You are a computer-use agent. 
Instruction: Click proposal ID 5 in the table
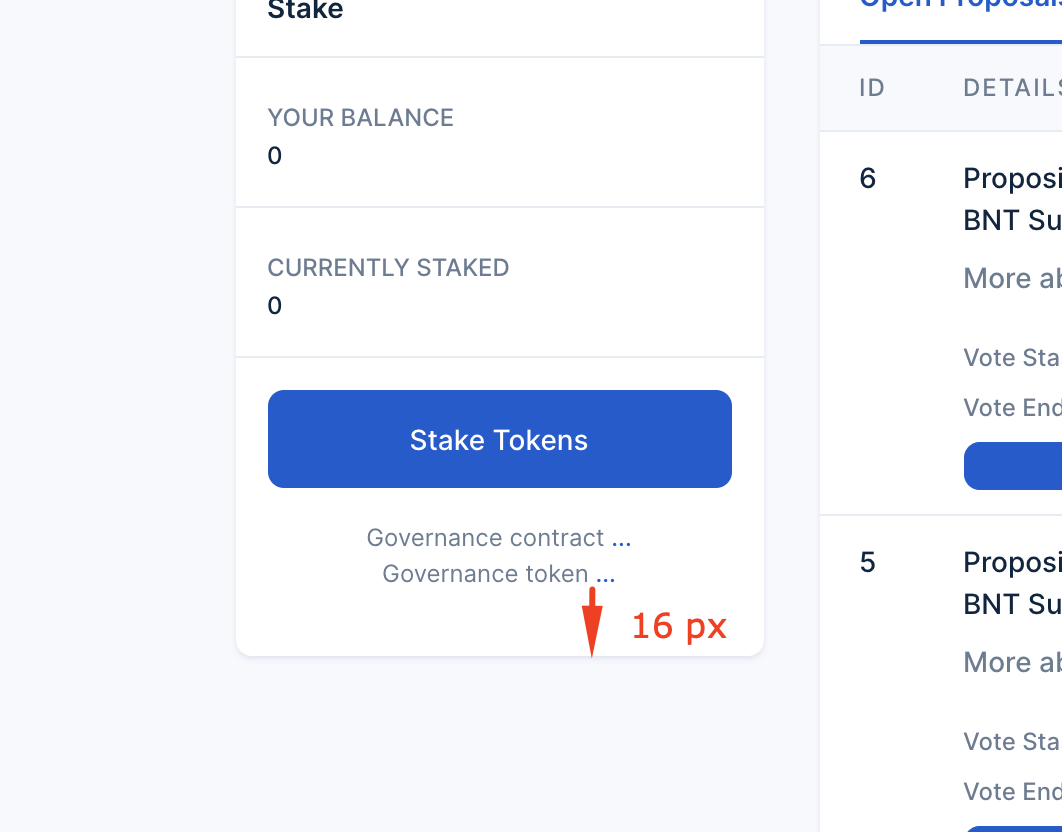click(866, 562)
